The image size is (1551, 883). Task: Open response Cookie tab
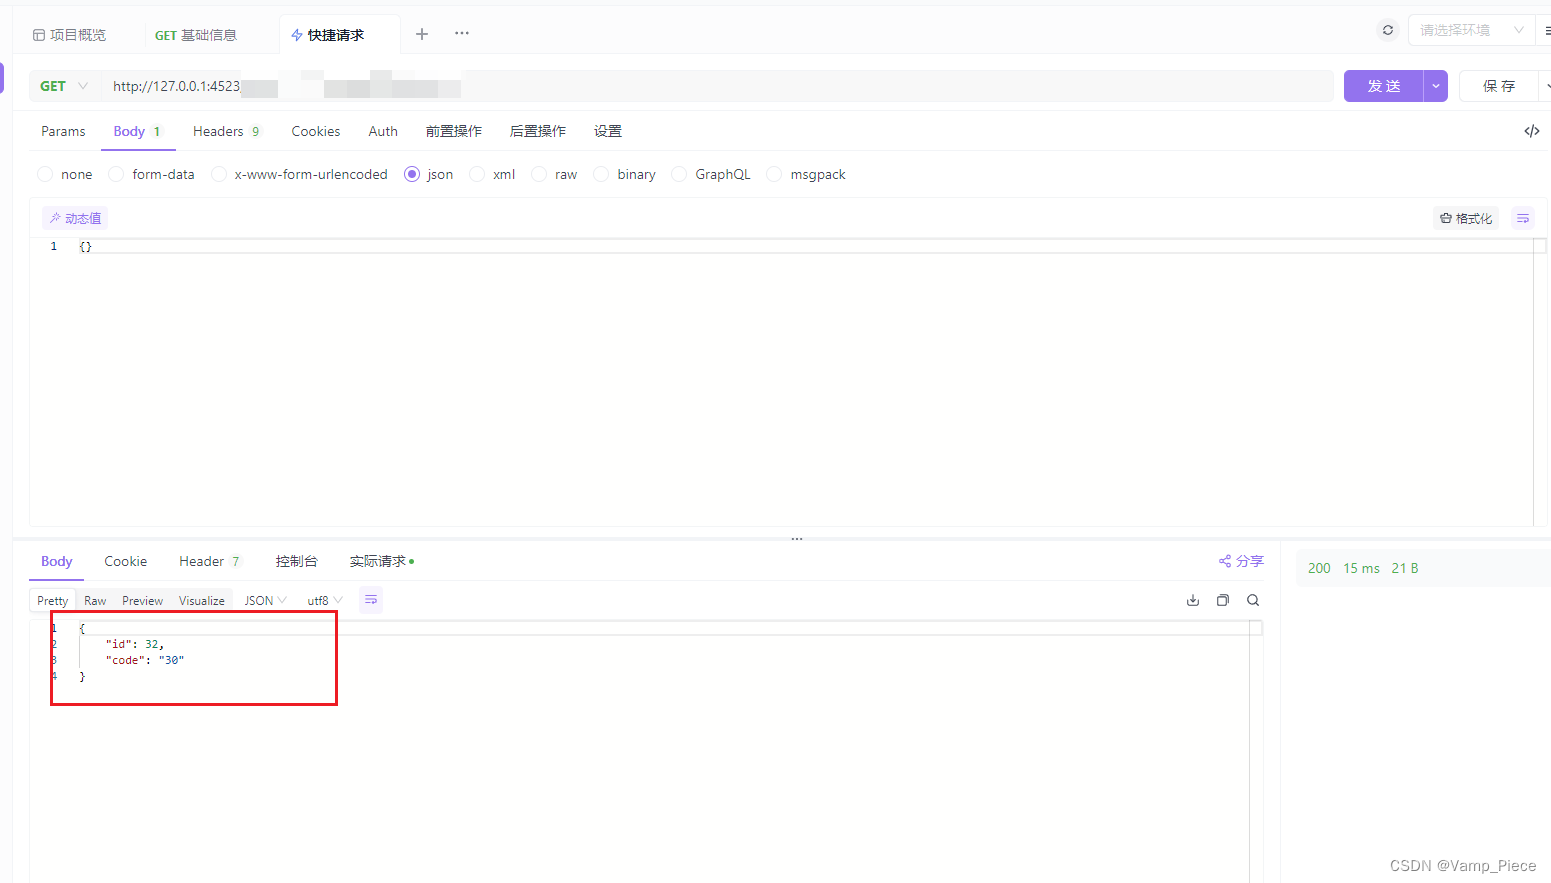pos(126,561)
